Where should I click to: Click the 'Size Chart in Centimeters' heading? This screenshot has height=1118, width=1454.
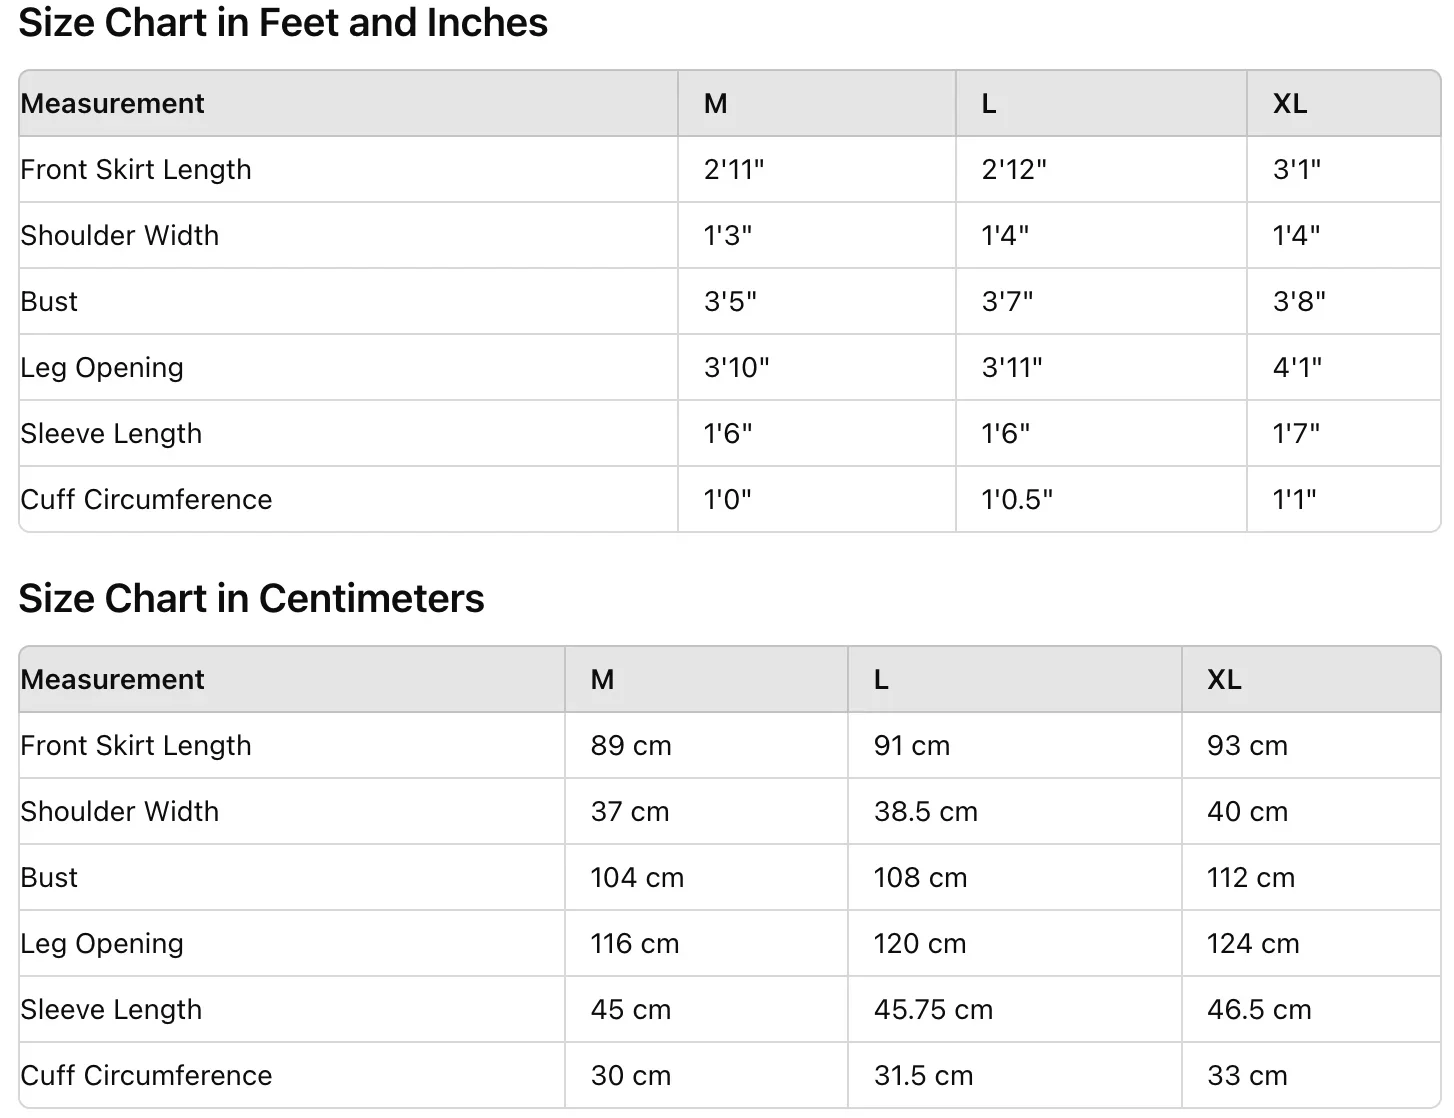click(x=251, y=598)
